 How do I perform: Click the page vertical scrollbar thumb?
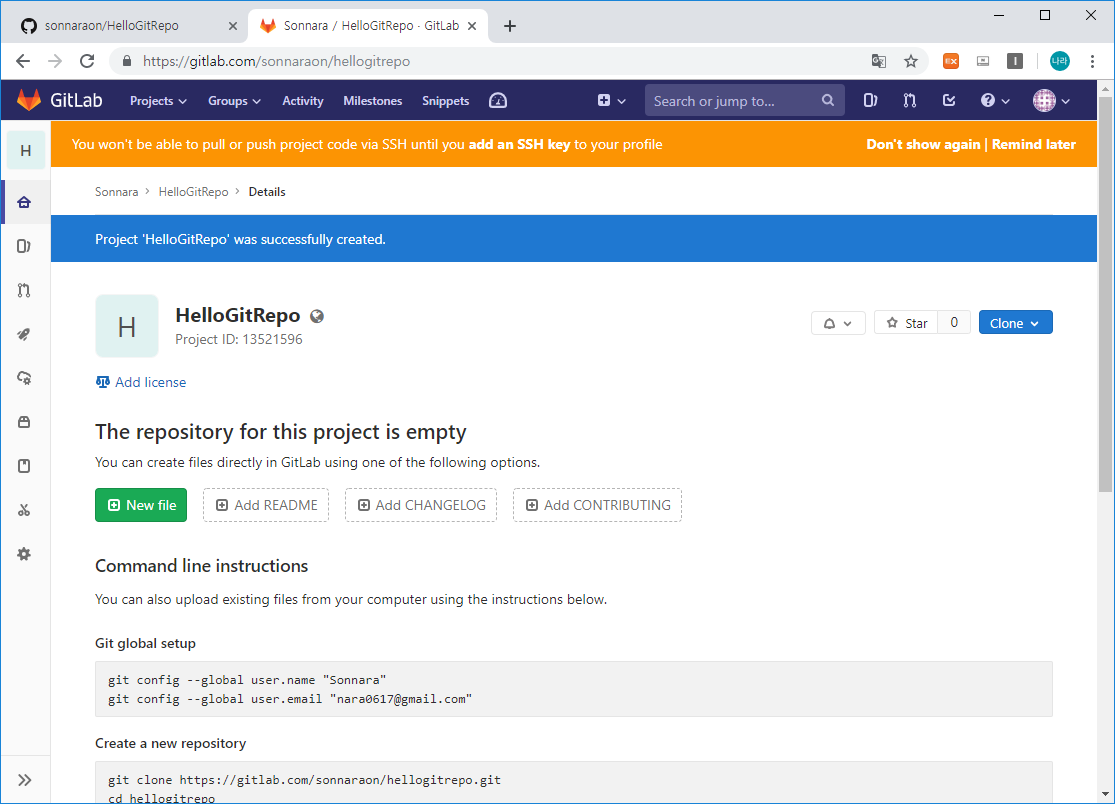click(1105, 294)
